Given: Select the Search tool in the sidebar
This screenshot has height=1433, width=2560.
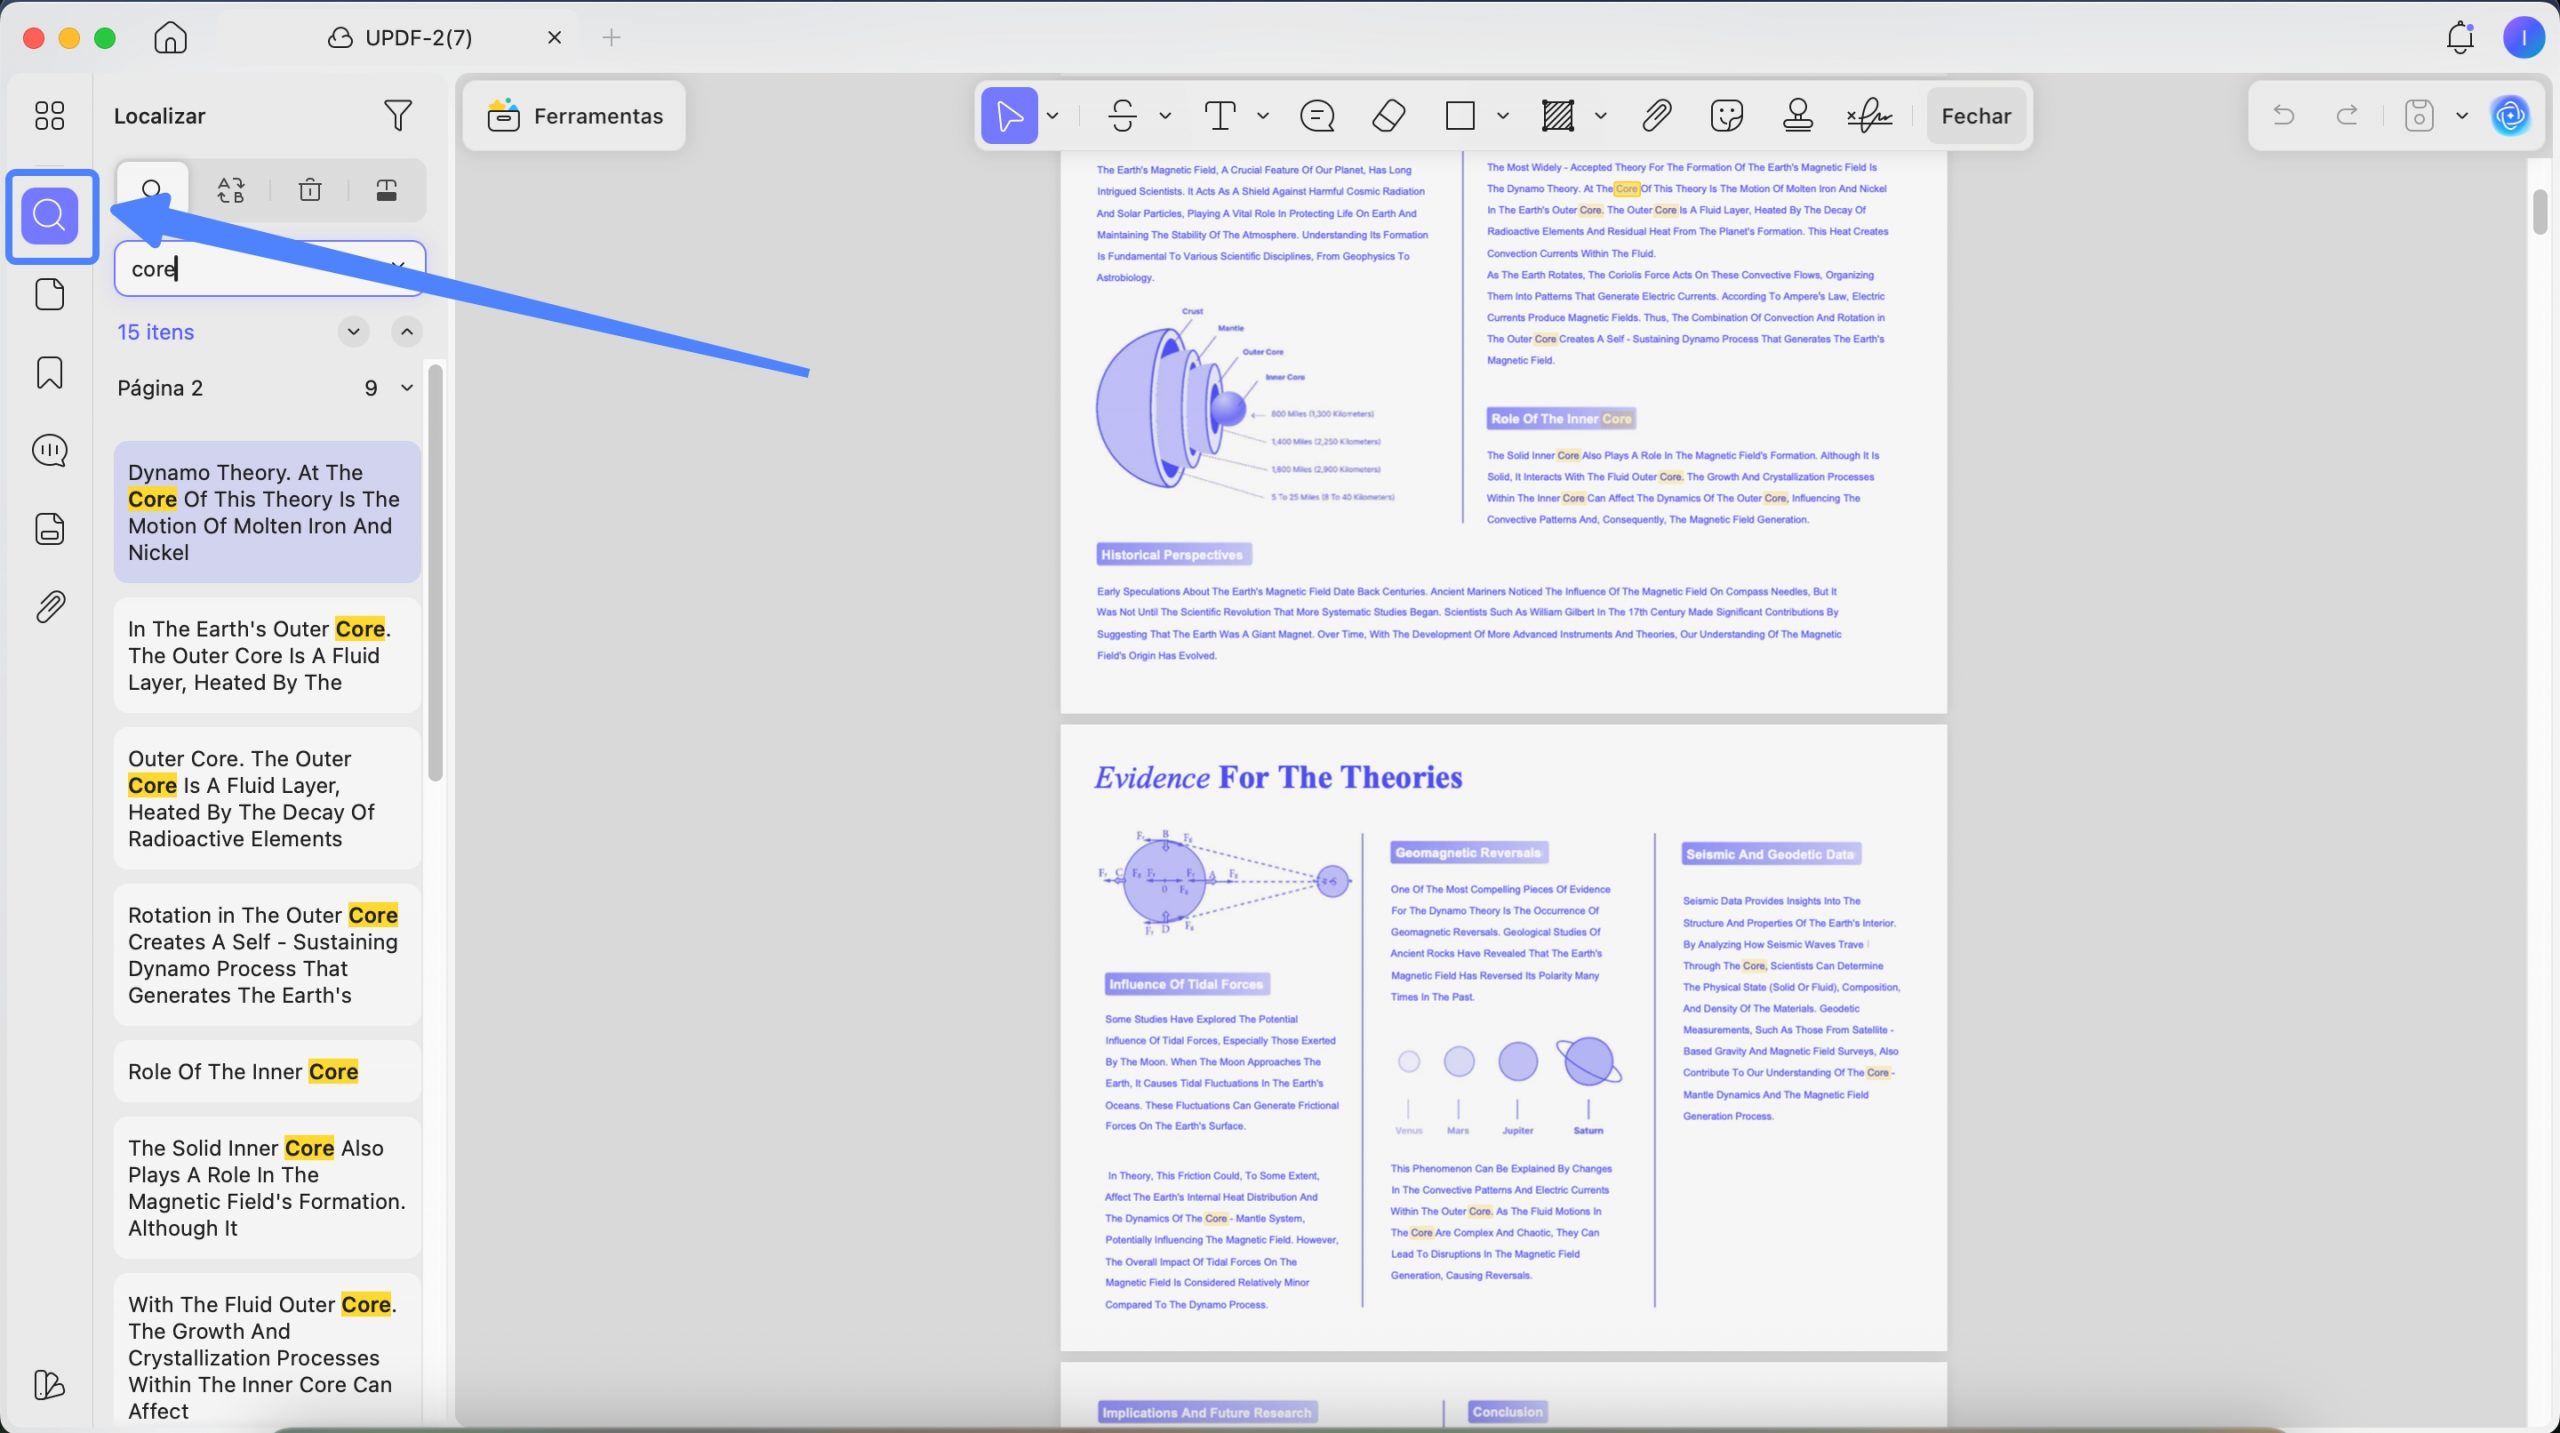Looking at the screenshot, I should tap(50, 215).
